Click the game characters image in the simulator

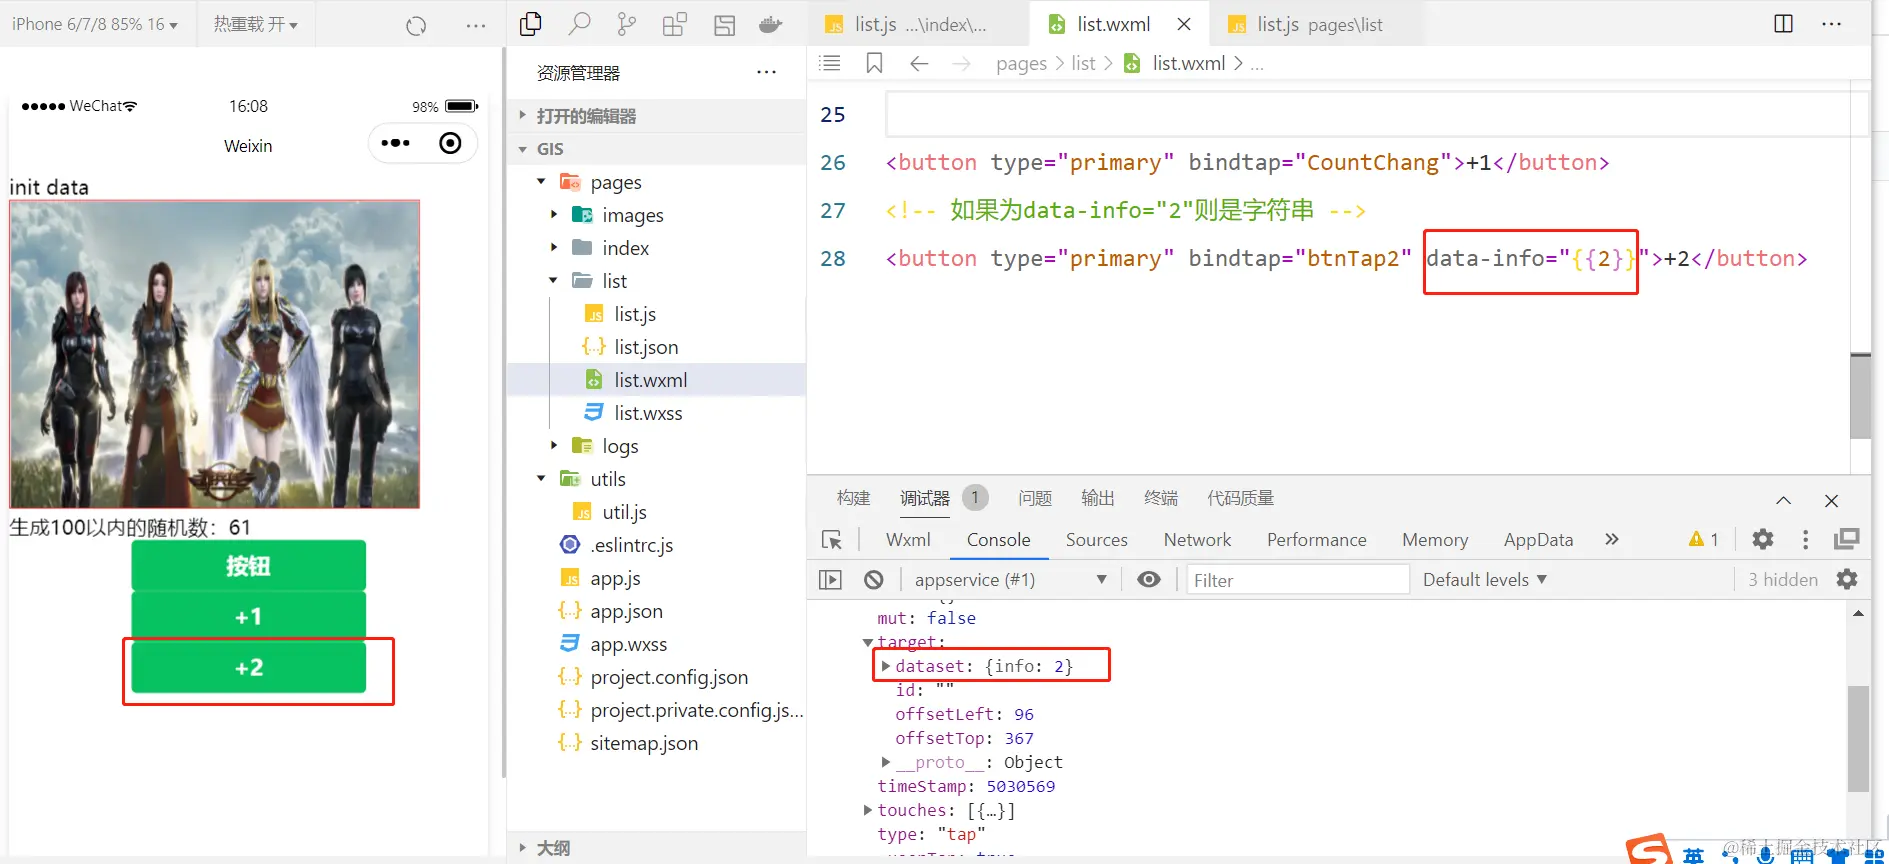coord(215,354)
